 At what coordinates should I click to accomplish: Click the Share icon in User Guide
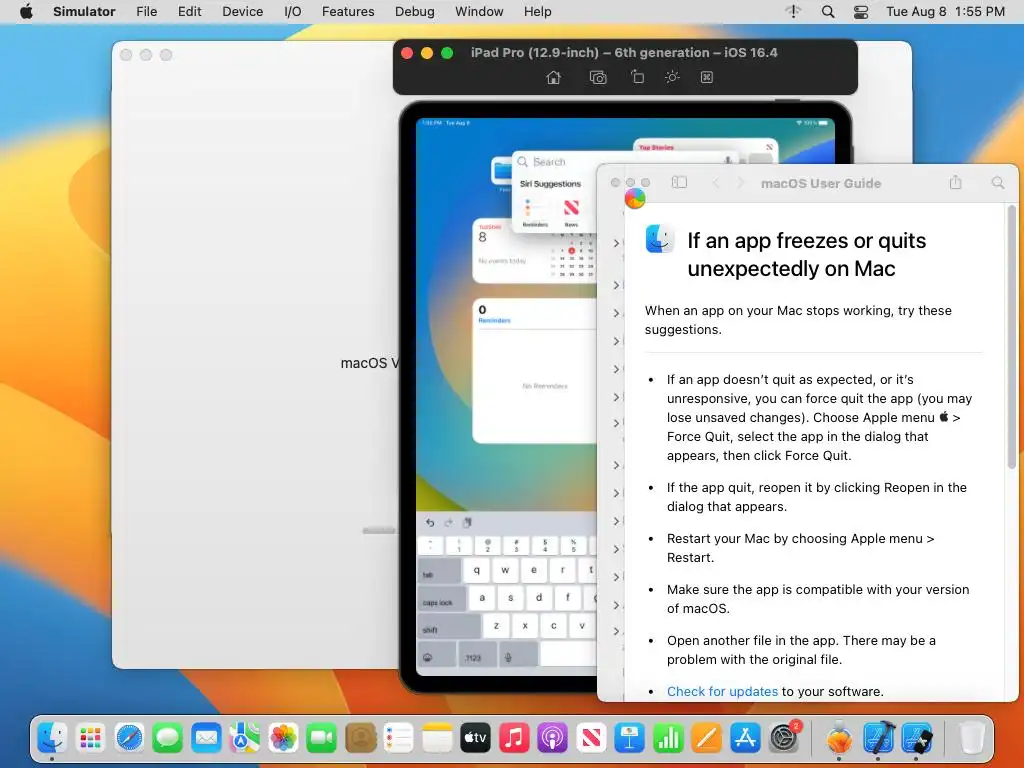pos(955,182)
